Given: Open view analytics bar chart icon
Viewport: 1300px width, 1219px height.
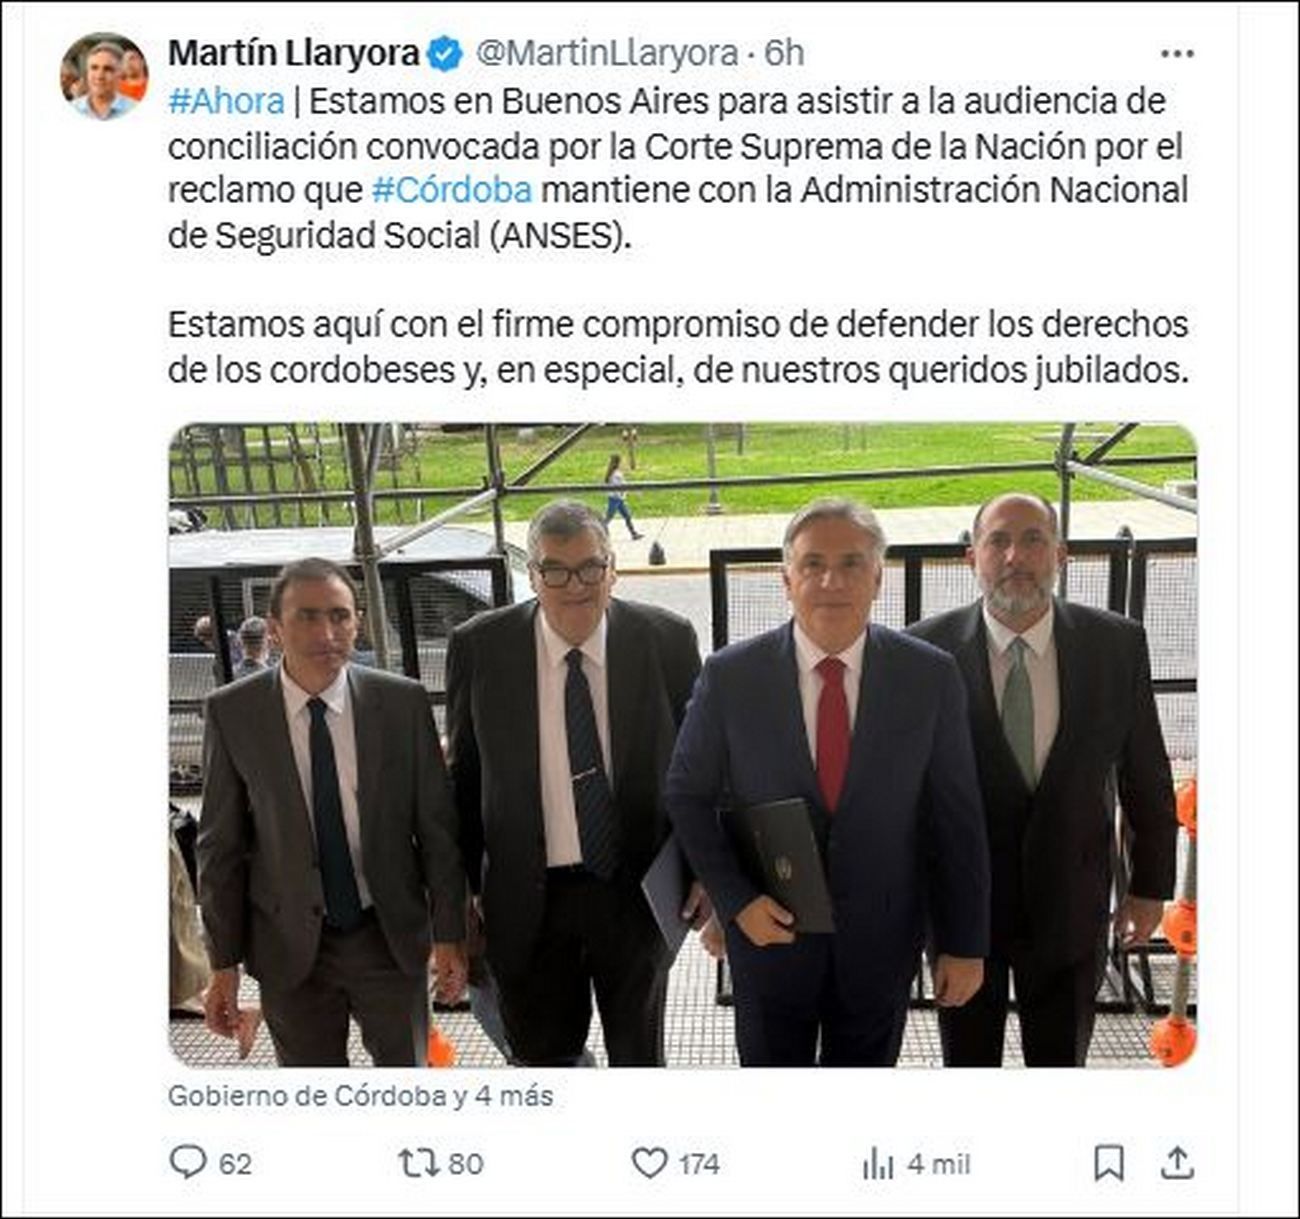Looking at the screenshot, I should click(878, 1163).
